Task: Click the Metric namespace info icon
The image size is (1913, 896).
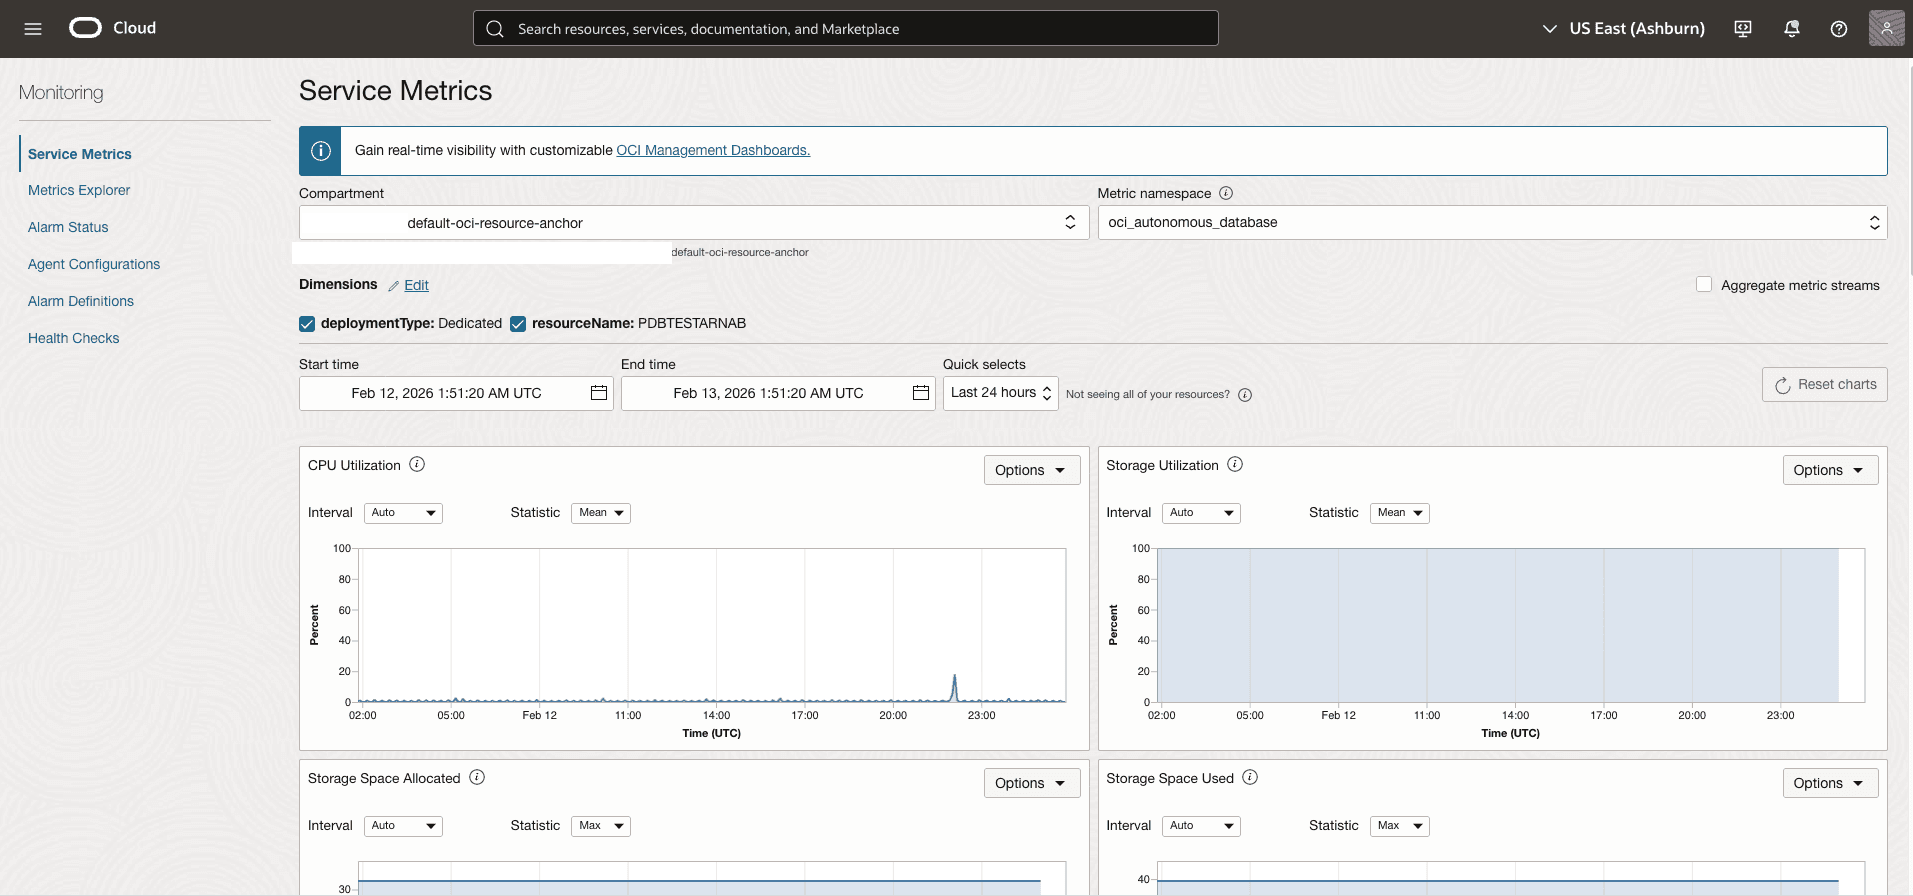Action: pyautogui.click(x=1226, y=193)
